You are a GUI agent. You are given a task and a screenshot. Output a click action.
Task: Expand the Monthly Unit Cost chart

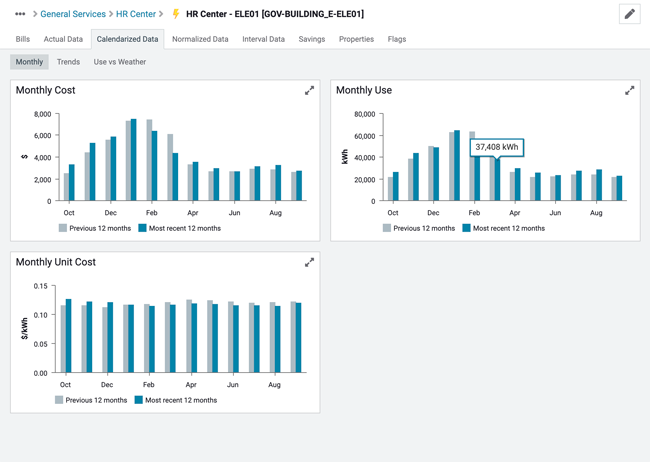click(309, 263)
